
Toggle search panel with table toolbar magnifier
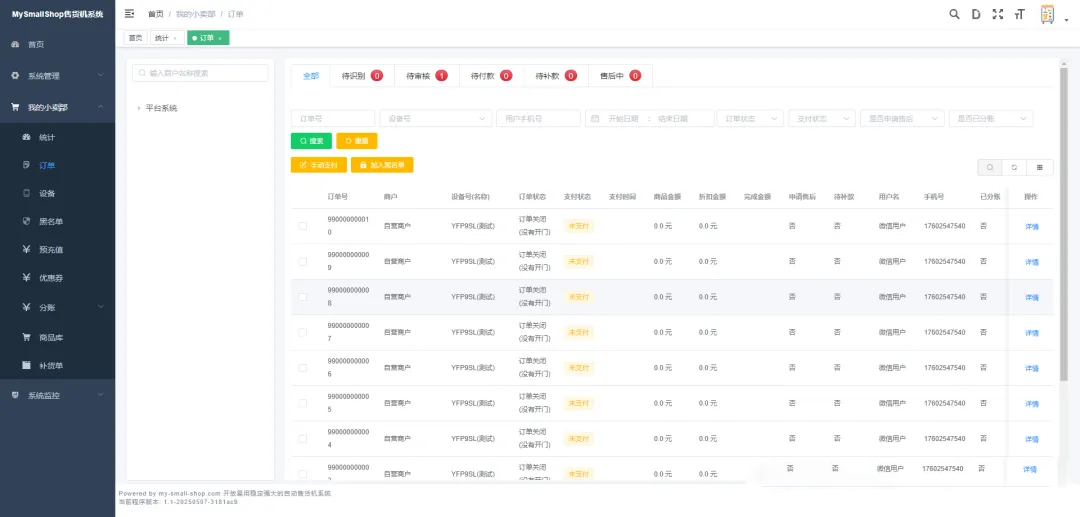[990, 167]
